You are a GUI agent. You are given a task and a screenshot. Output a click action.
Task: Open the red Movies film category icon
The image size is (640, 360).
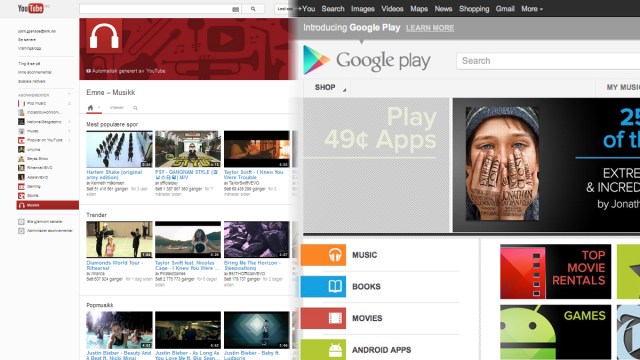pos(323,318)
